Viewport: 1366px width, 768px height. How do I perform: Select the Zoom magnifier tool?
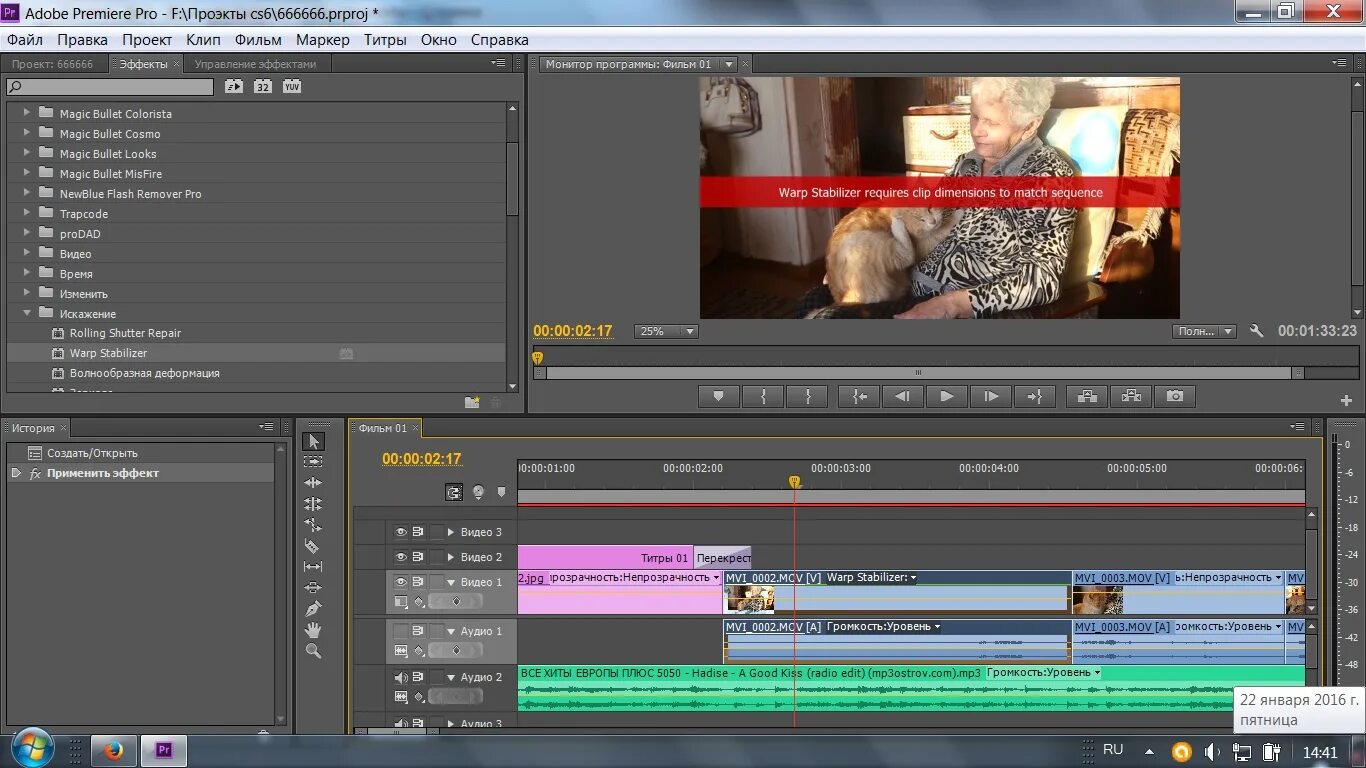click(313, 651)
